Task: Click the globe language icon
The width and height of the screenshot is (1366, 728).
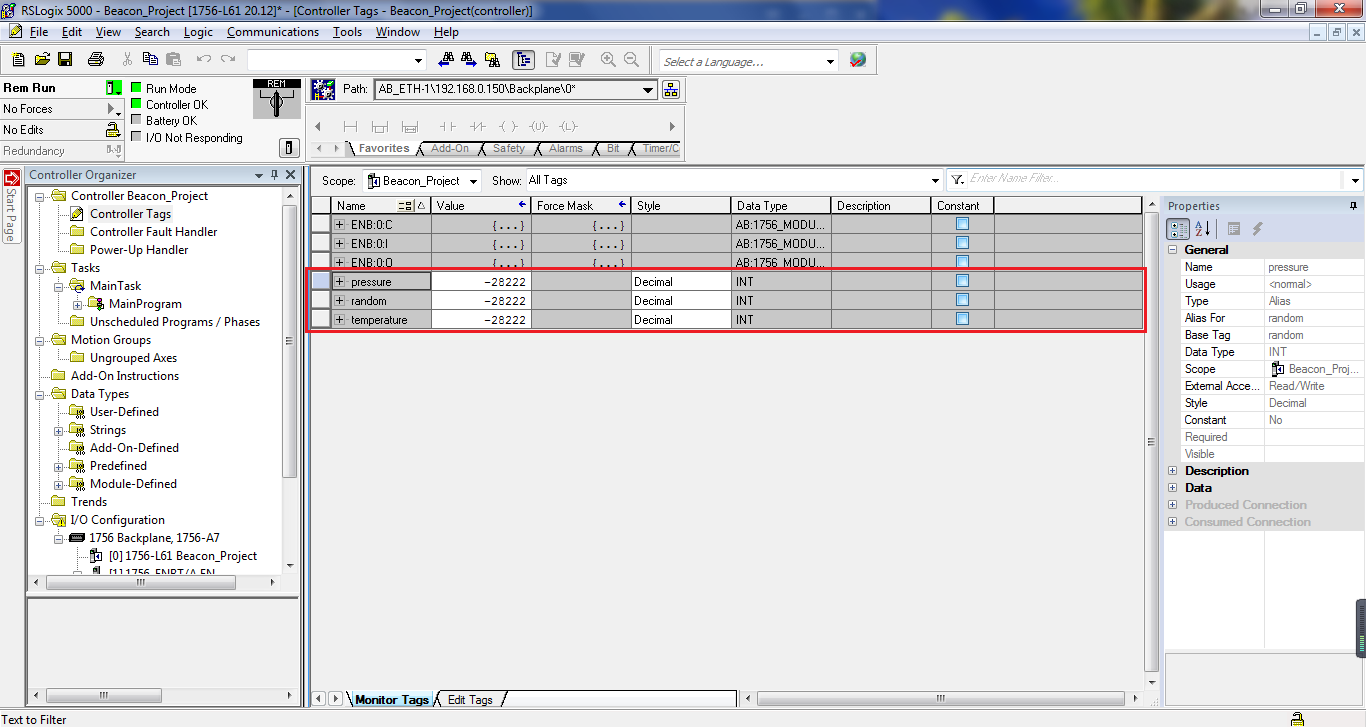Action: (857, 60)
